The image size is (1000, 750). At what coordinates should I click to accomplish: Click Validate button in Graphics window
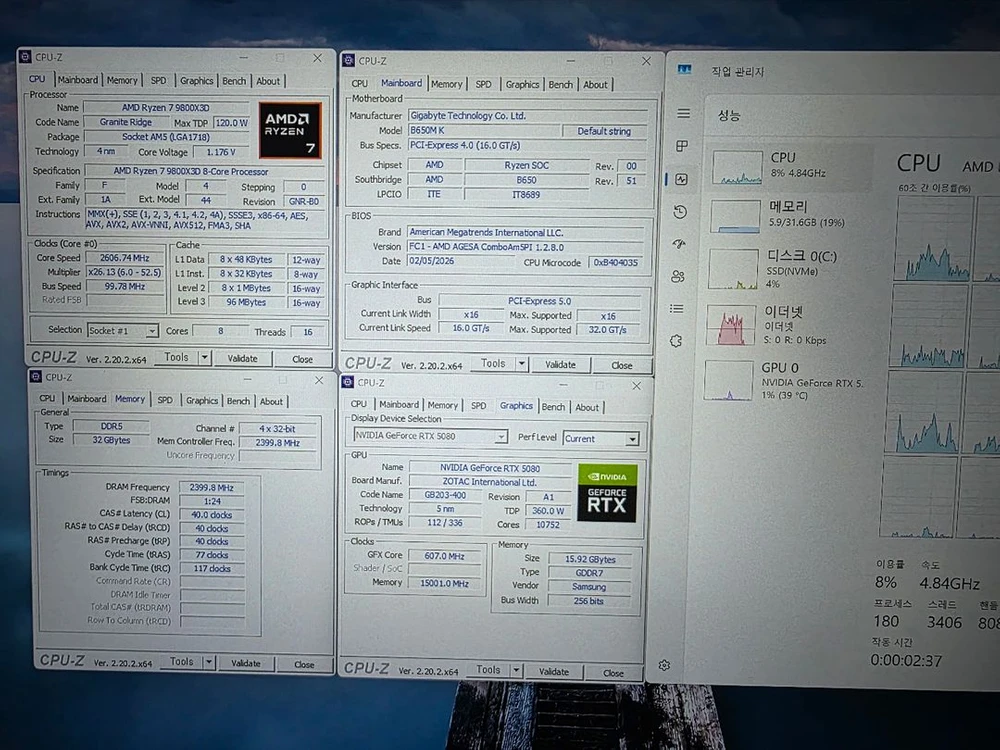554,672
